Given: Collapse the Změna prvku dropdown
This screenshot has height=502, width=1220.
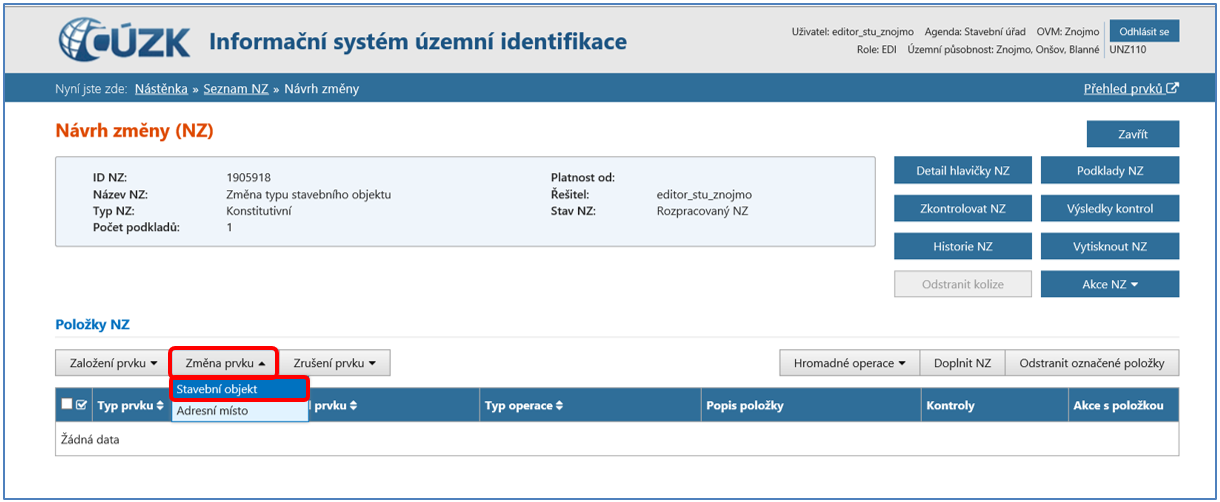Looking at the screenshot, I should coord(225,363).
